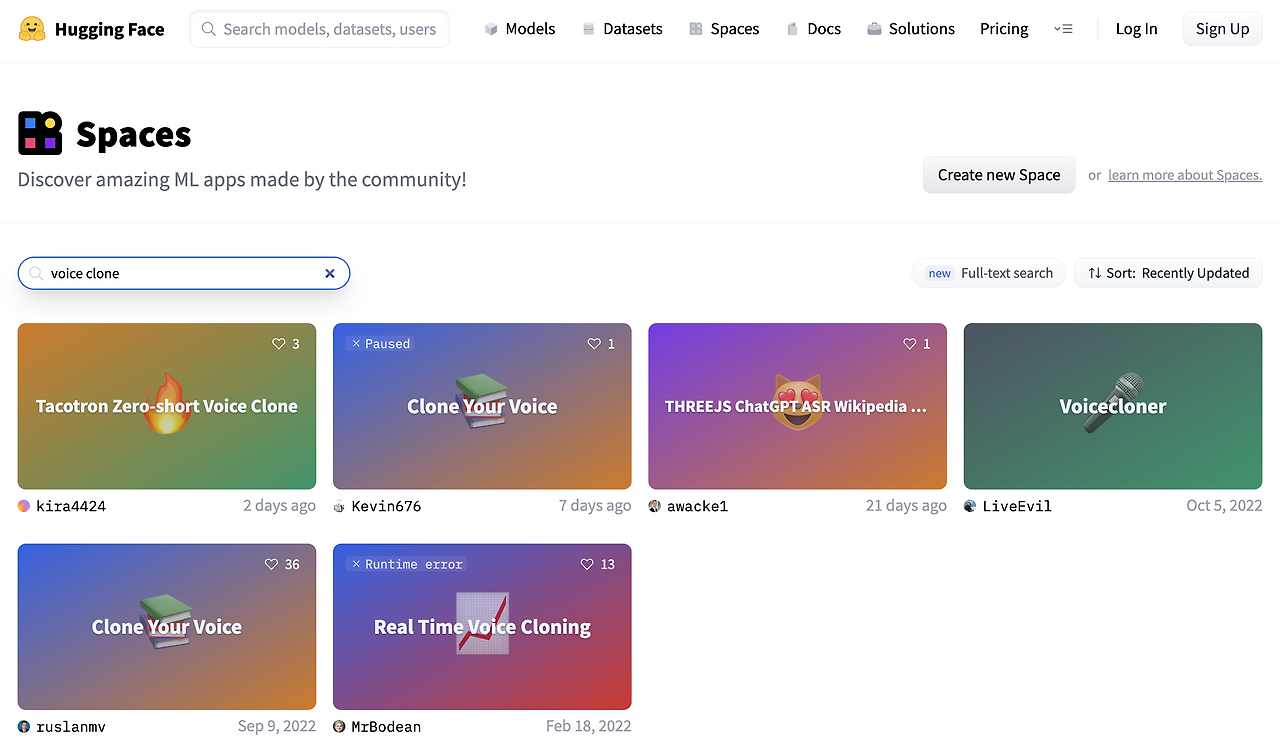Viewport: 1280px width, 747px height.
Task: Click the "Discover amazing ML apps" tagline
Action: (x=242, y=180)
